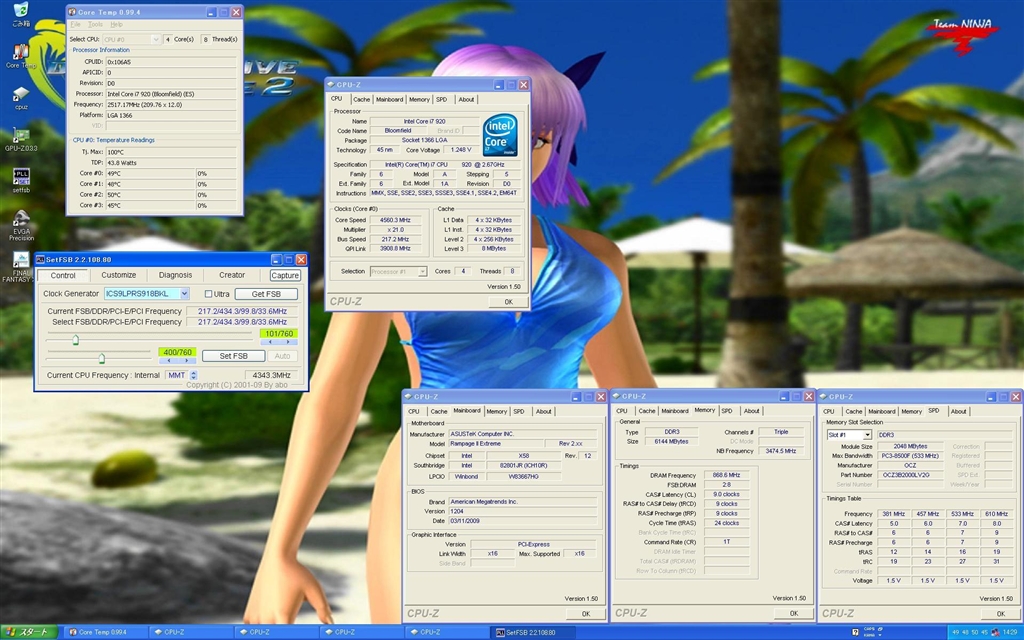Click the Capture button in SetFSB
This screenshot has height=640, width=1024.
click(285, 275)
